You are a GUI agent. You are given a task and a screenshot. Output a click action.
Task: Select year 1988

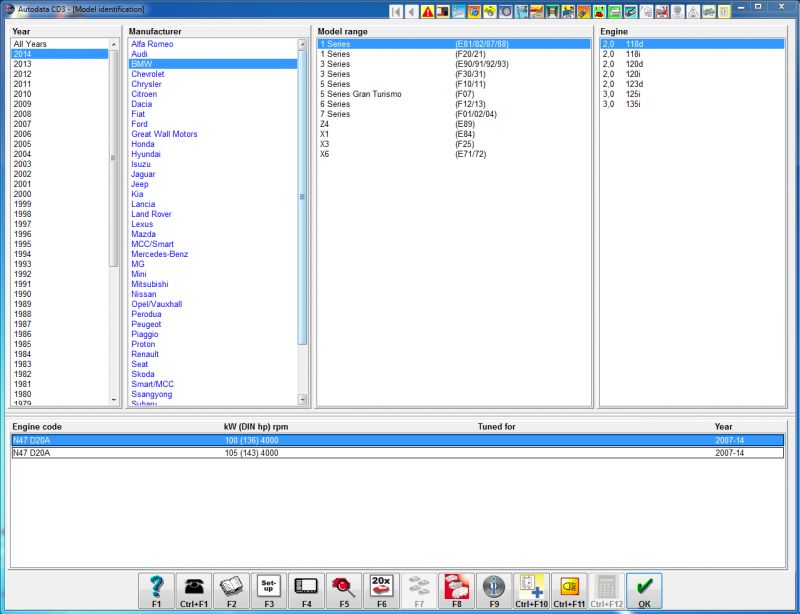[x=22, y=314]
